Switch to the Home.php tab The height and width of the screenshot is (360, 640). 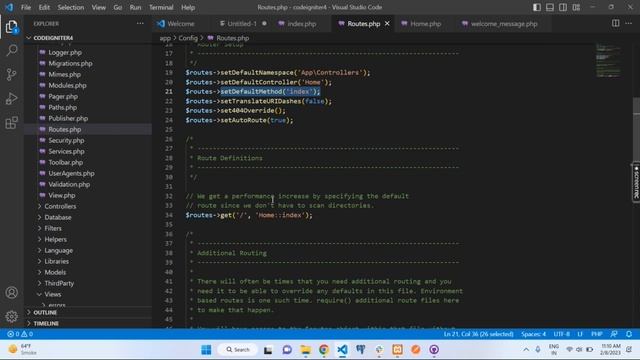(426, 24)
